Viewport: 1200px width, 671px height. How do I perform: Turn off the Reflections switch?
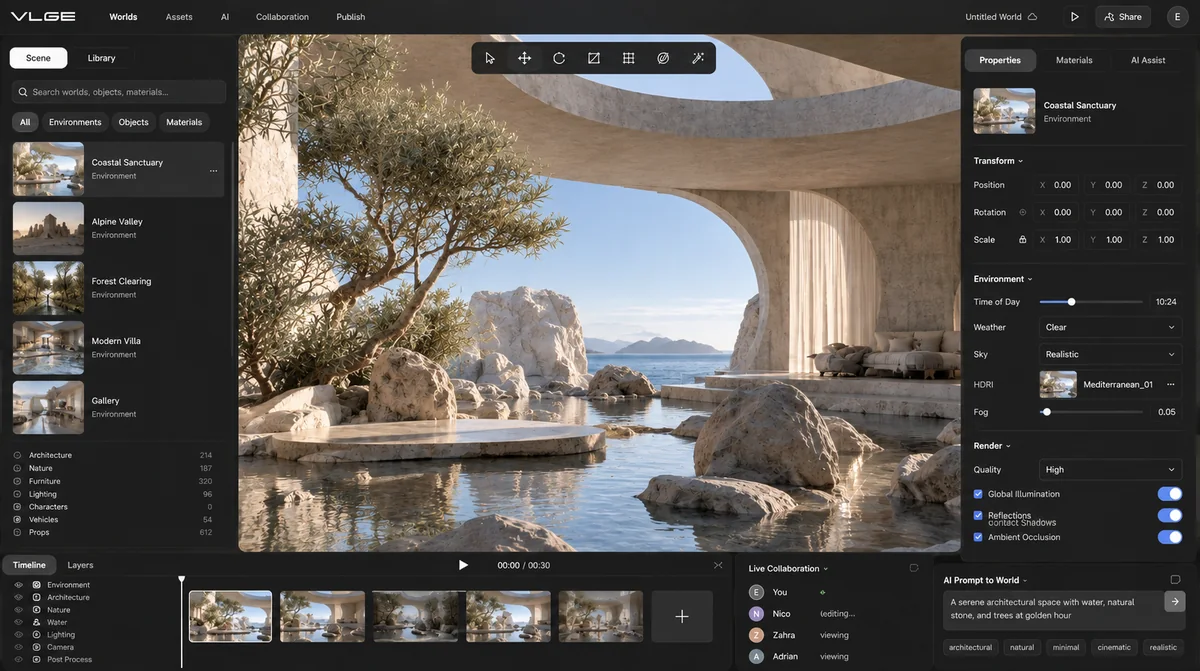pyautogui.click(x=1169, y=516)
